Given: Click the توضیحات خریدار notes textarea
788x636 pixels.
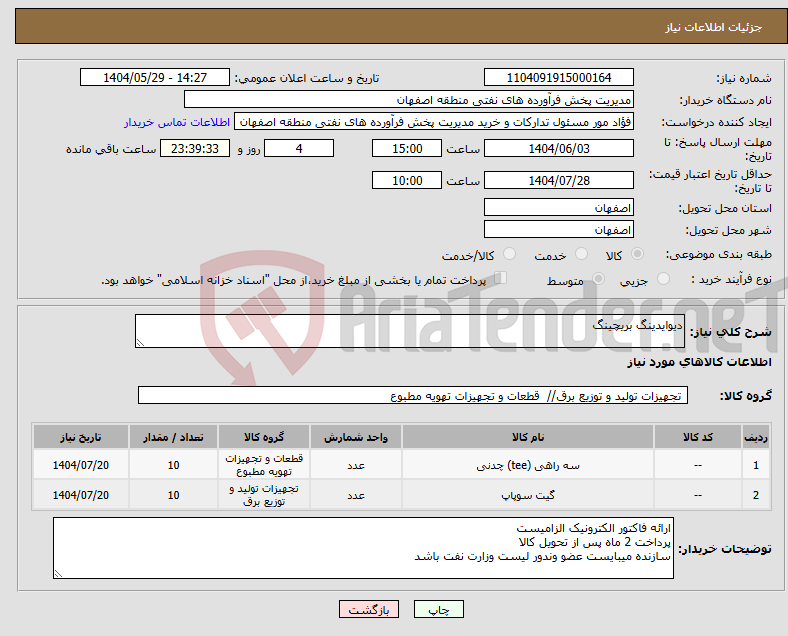Looking at the screenshot, I should coord(363,548).
